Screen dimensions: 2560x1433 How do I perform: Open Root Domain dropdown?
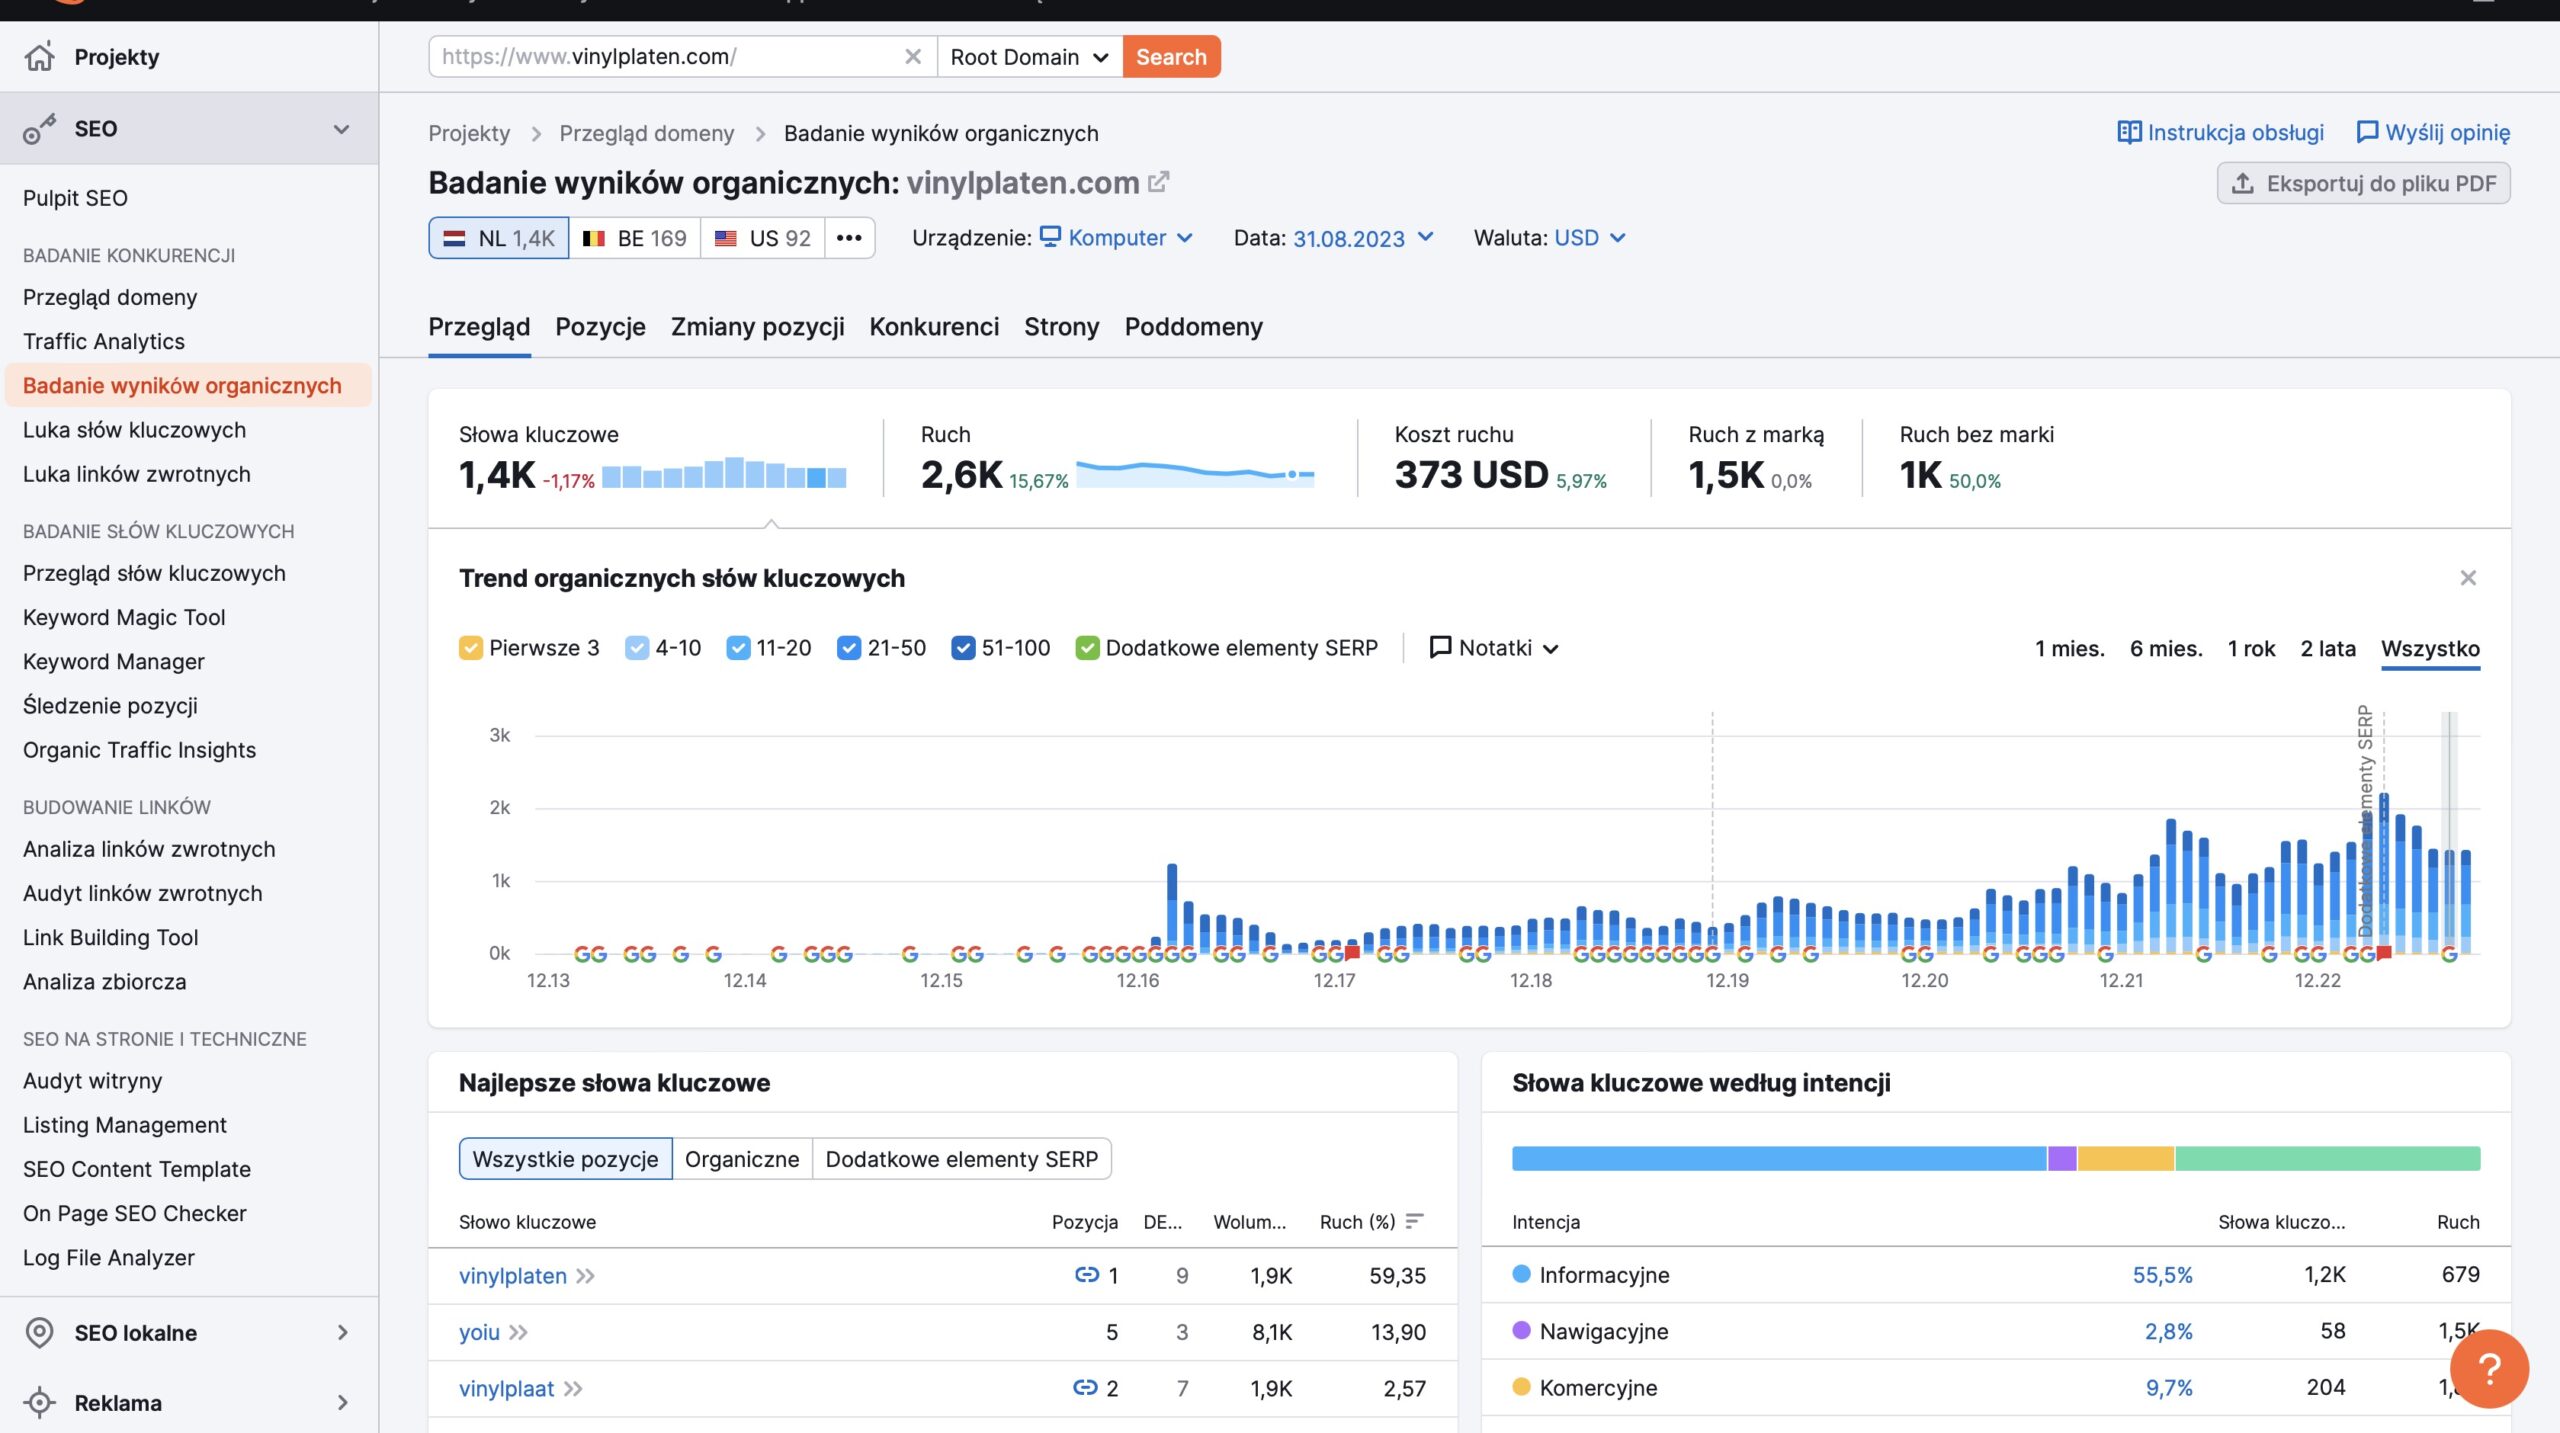coord(1030,57)
